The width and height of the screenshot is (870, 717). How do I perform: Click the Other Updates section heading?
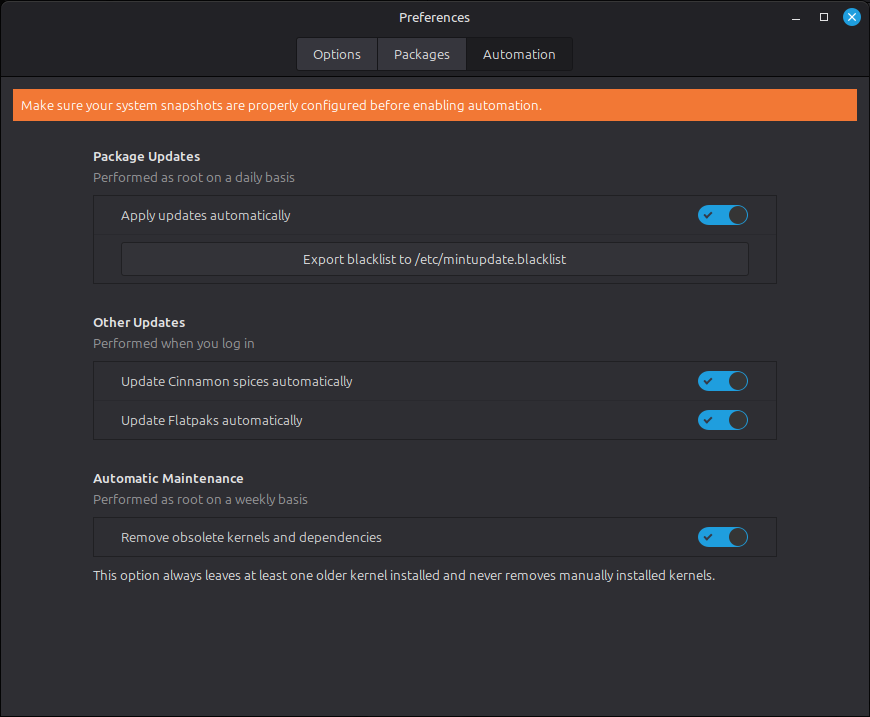pyautogui.click(x=138, y=322)
